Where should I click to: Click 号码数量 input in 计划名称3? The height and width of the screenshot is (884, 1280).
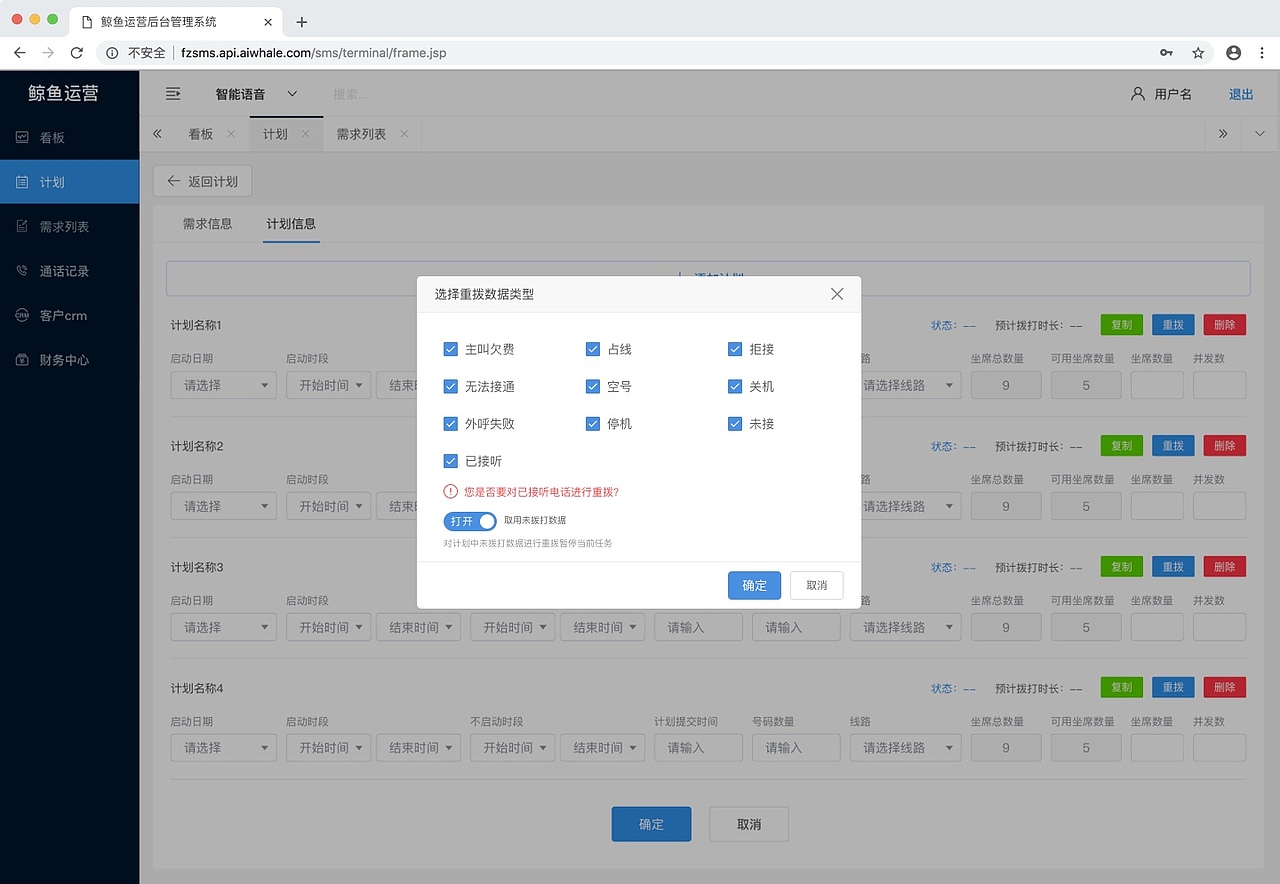point(796,627)
